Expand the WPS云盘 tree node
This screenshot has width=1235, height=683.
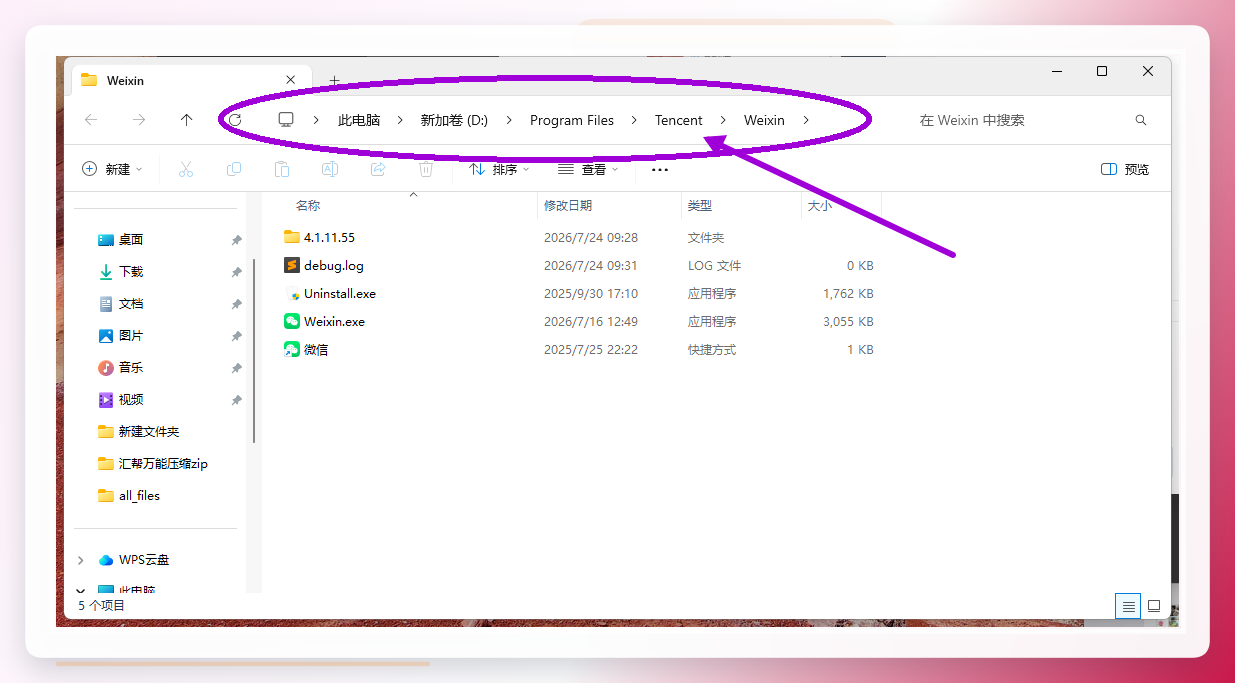pos(81,560)
